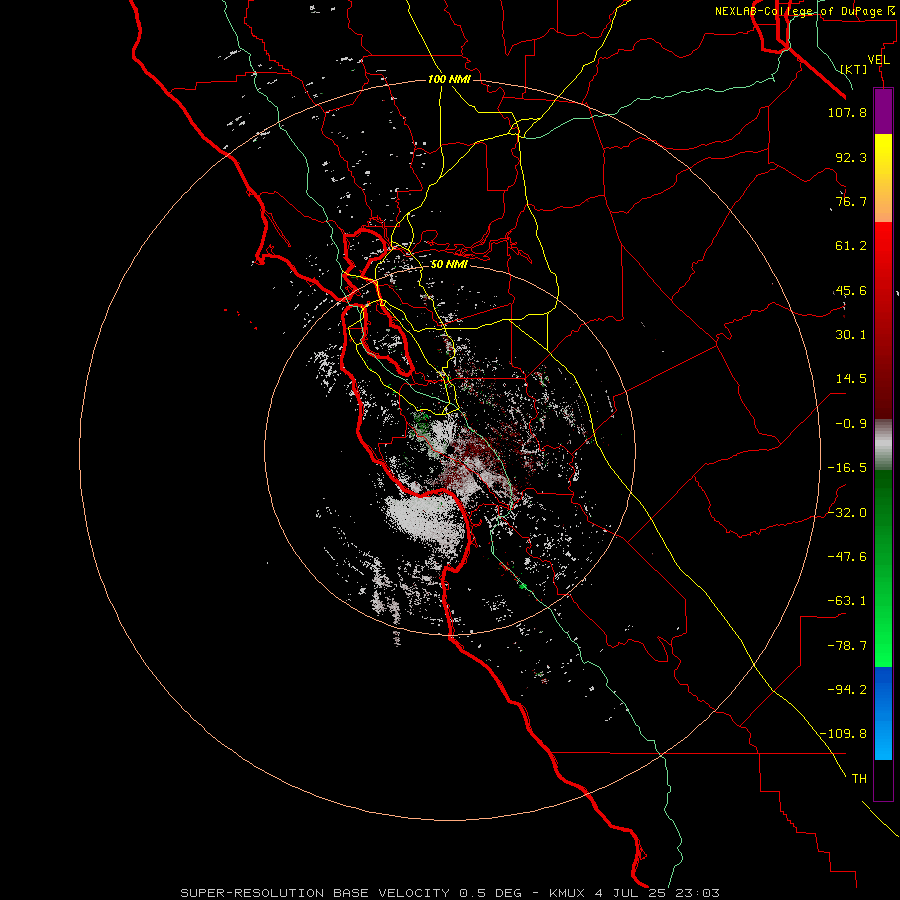Click the 50 NMI range ring label
The image size is (900, 900).
click(x=449, y=264)
